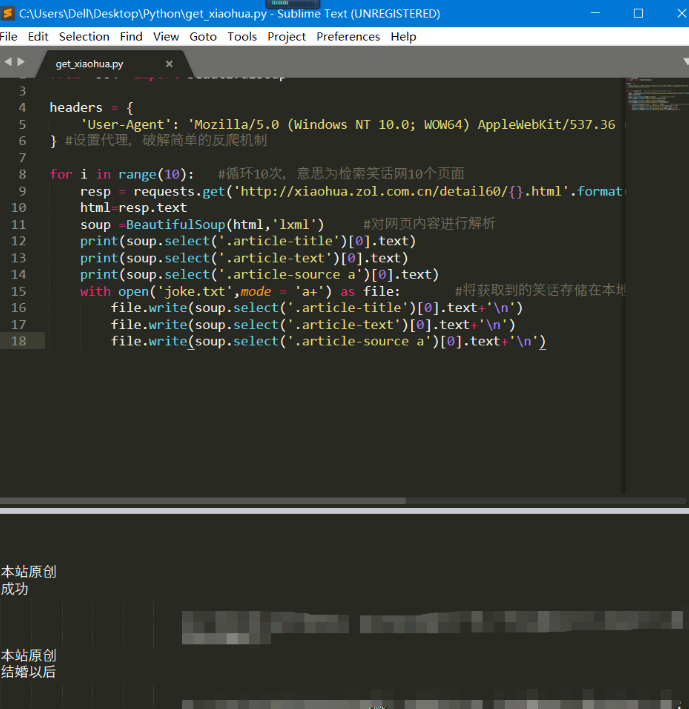Click 'BeautifulSoup' on line 11
Viewport: 689px width, 709px height.
tap(175, 225)
